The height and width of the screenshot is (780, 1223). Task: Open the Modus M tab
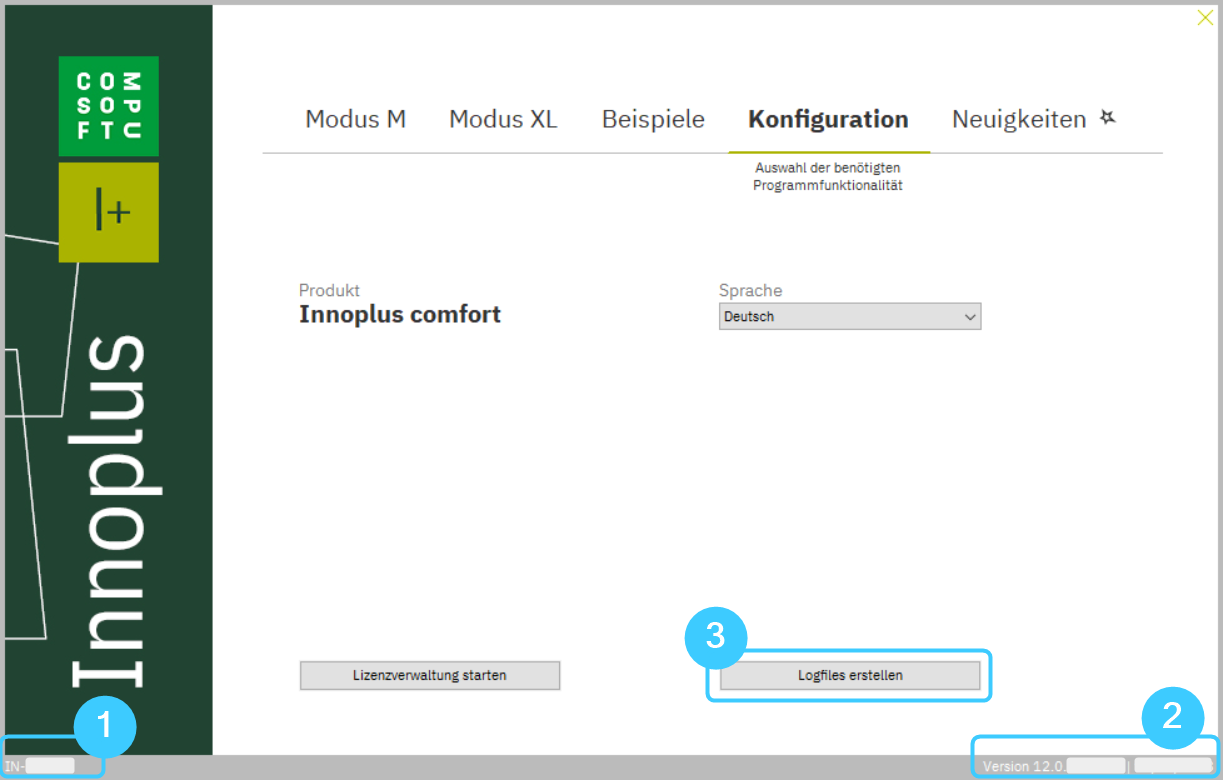tap(355, 120)
